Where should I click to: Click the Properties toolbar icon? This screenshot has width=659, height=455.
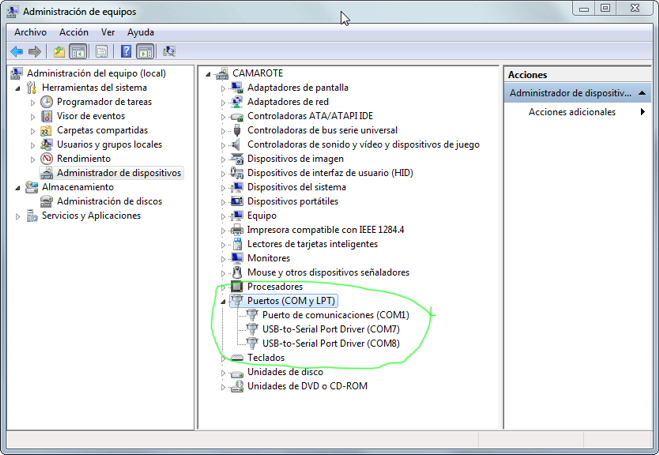coord(101,51)
